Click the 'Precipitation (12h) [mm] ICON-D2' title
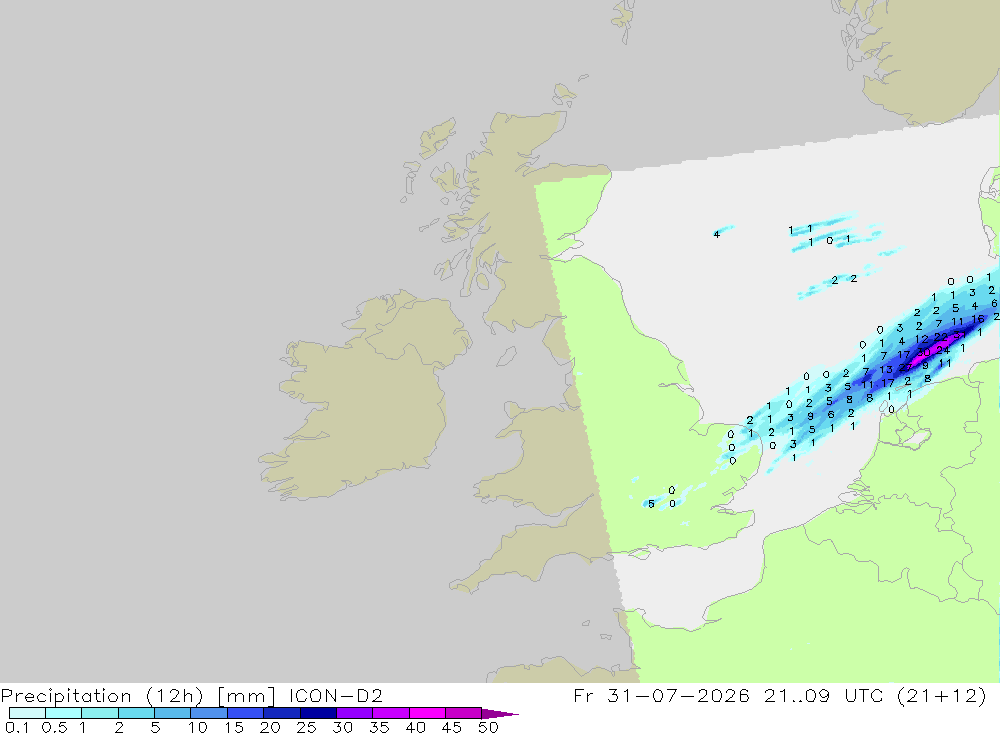This screenshot has width=1000, height=733. click(x=191, y=695)
